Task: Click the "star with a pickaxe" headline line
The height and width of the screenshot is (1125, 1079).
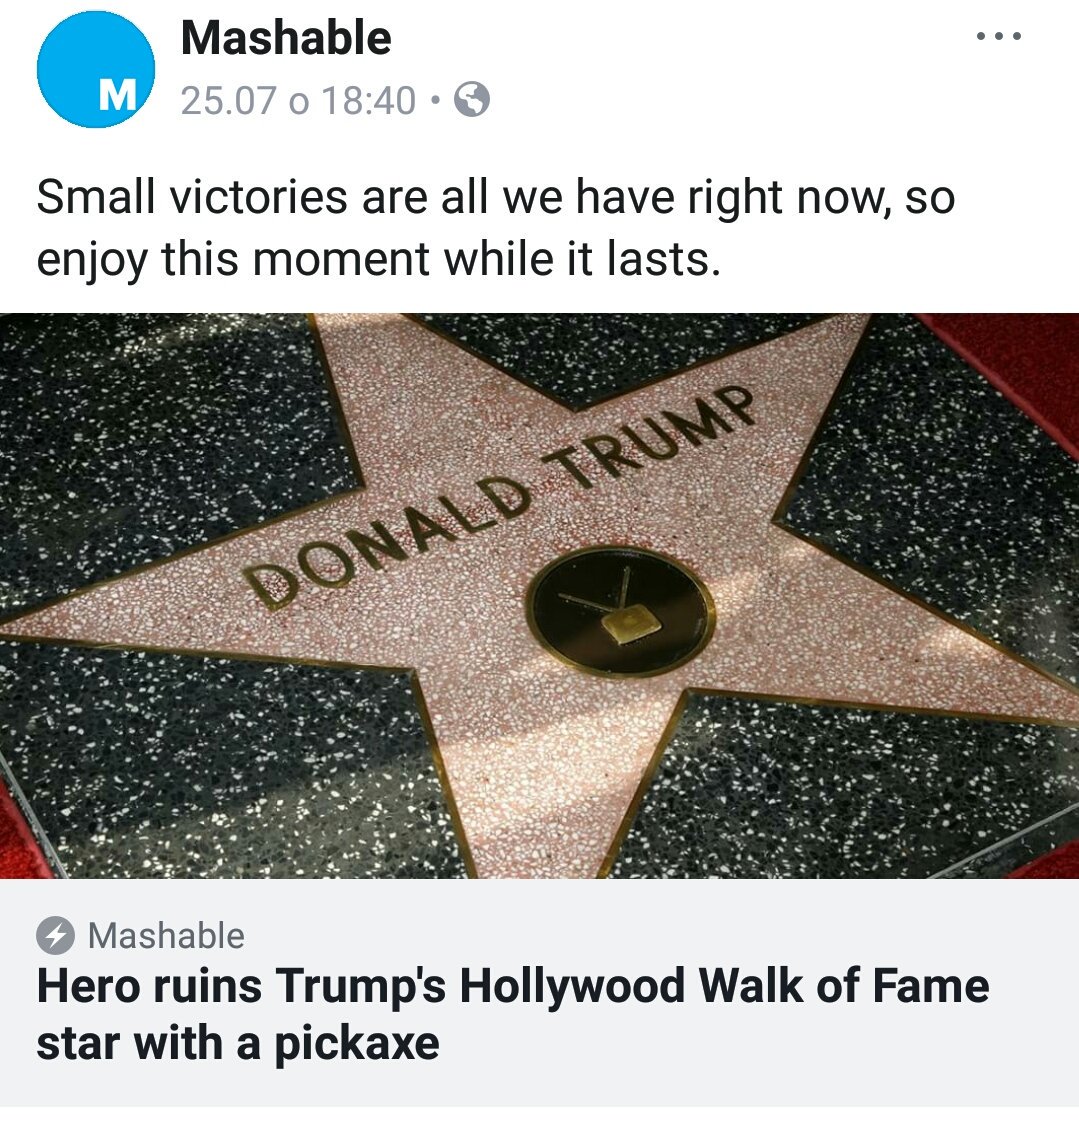Action: coord(237,1044)
